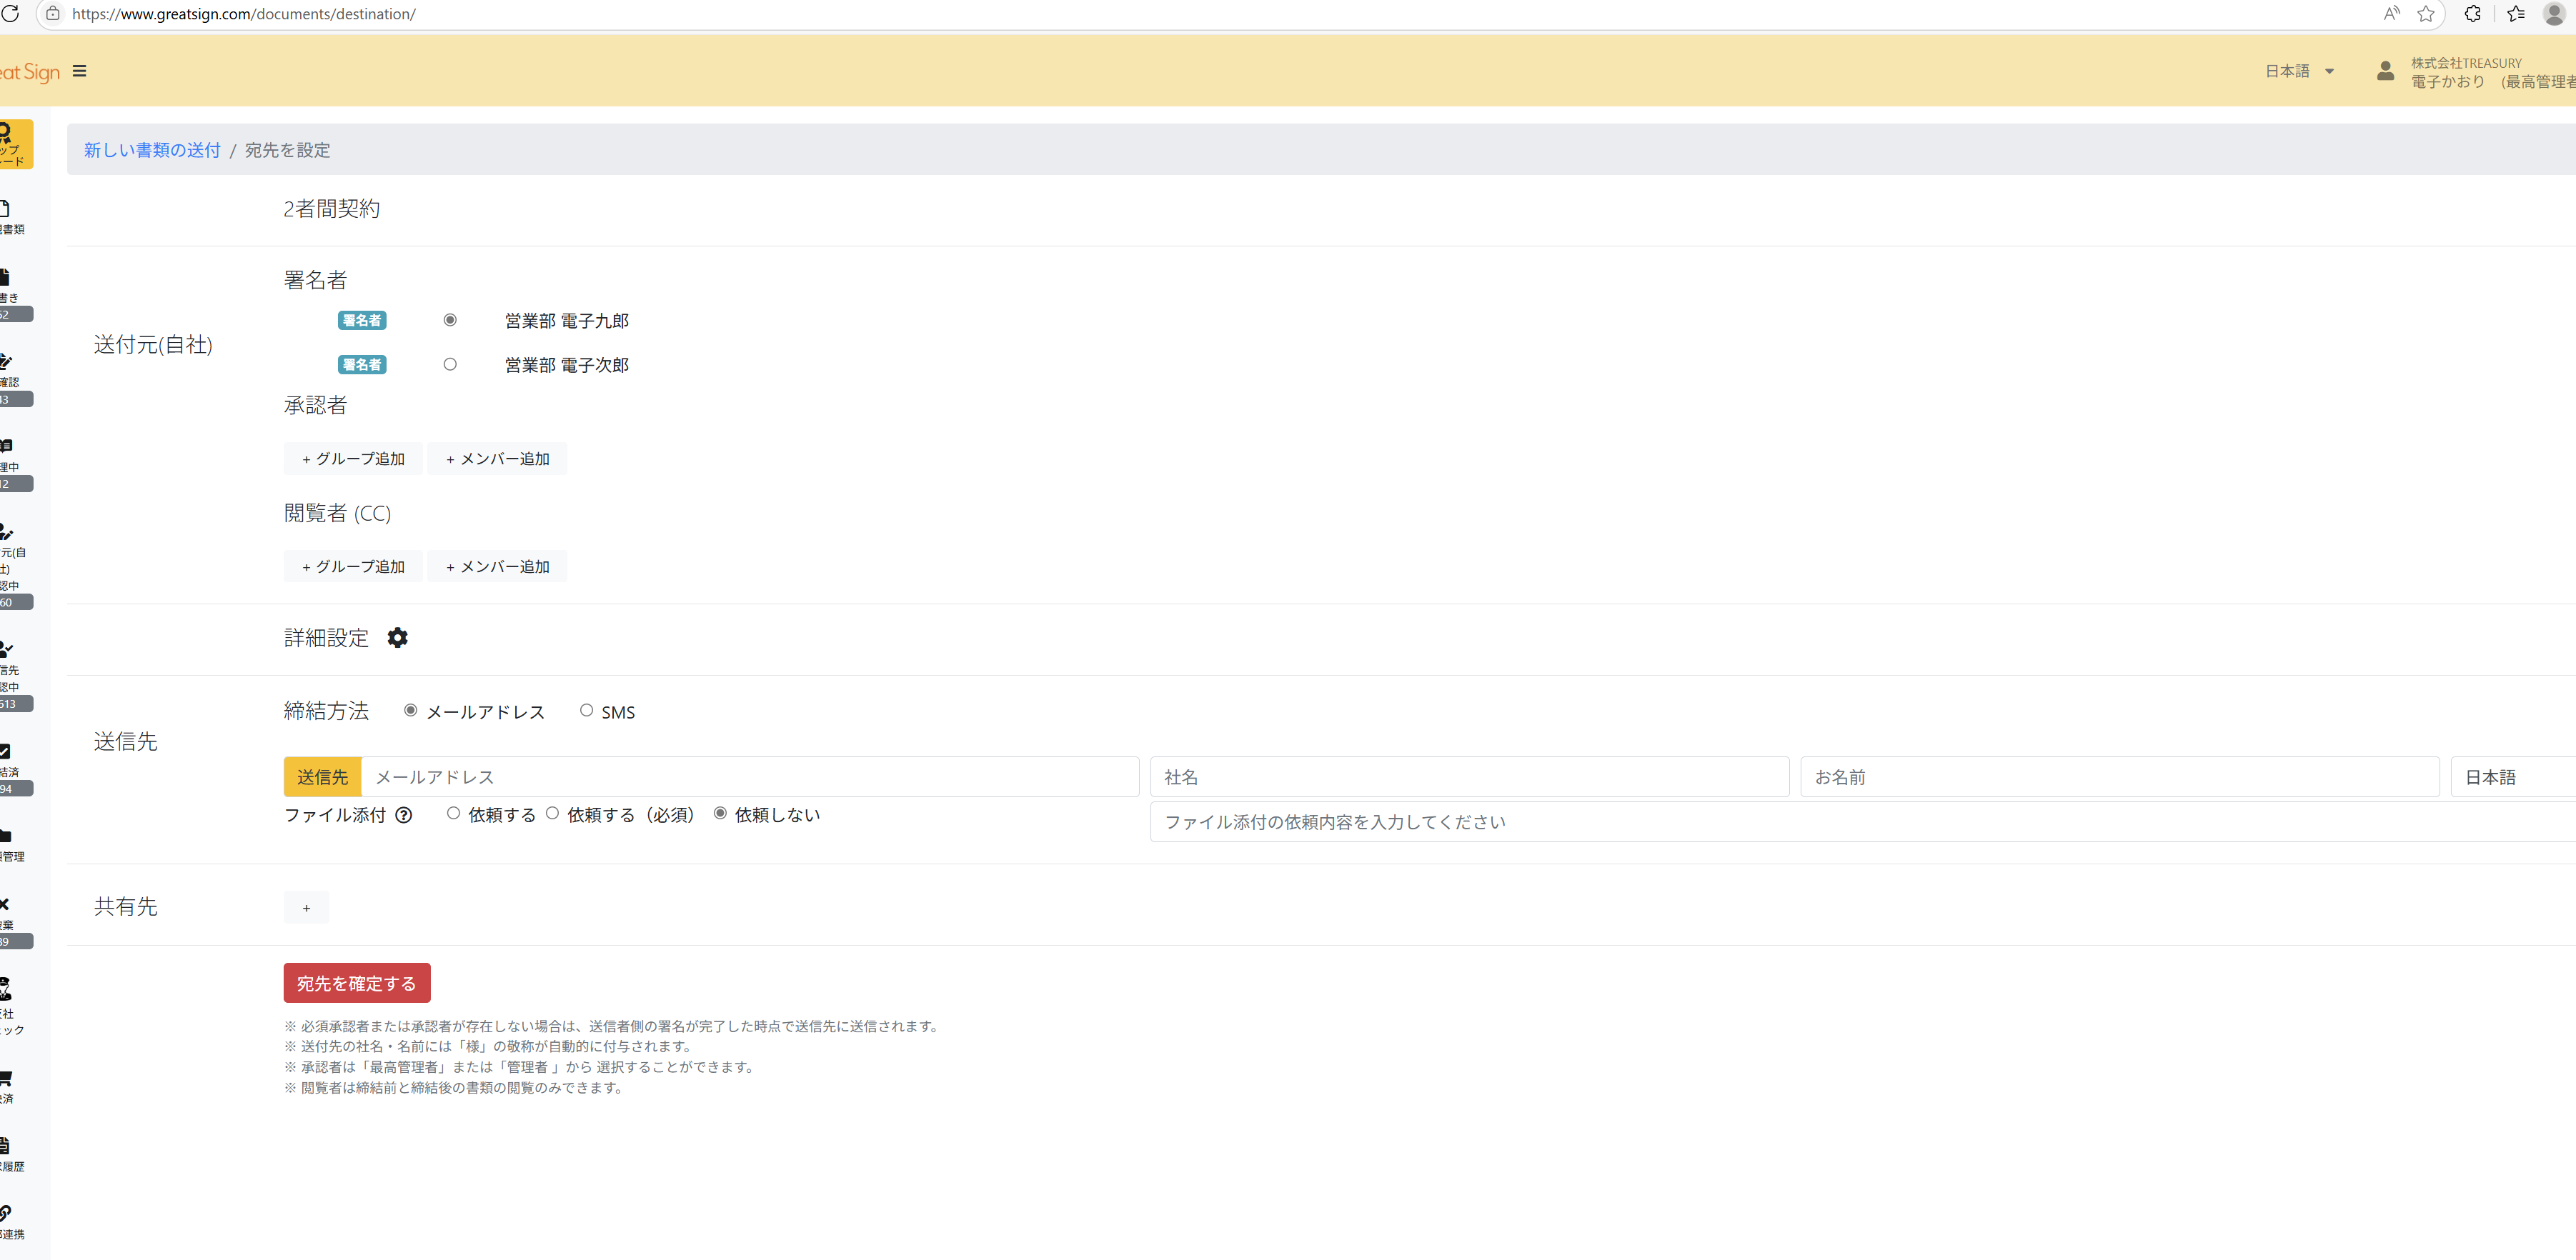This screenshot has width=2576, height=1260.
Task: Click 宛先を確定する red button
Action: pyautogui.click(x=357, y=983)
